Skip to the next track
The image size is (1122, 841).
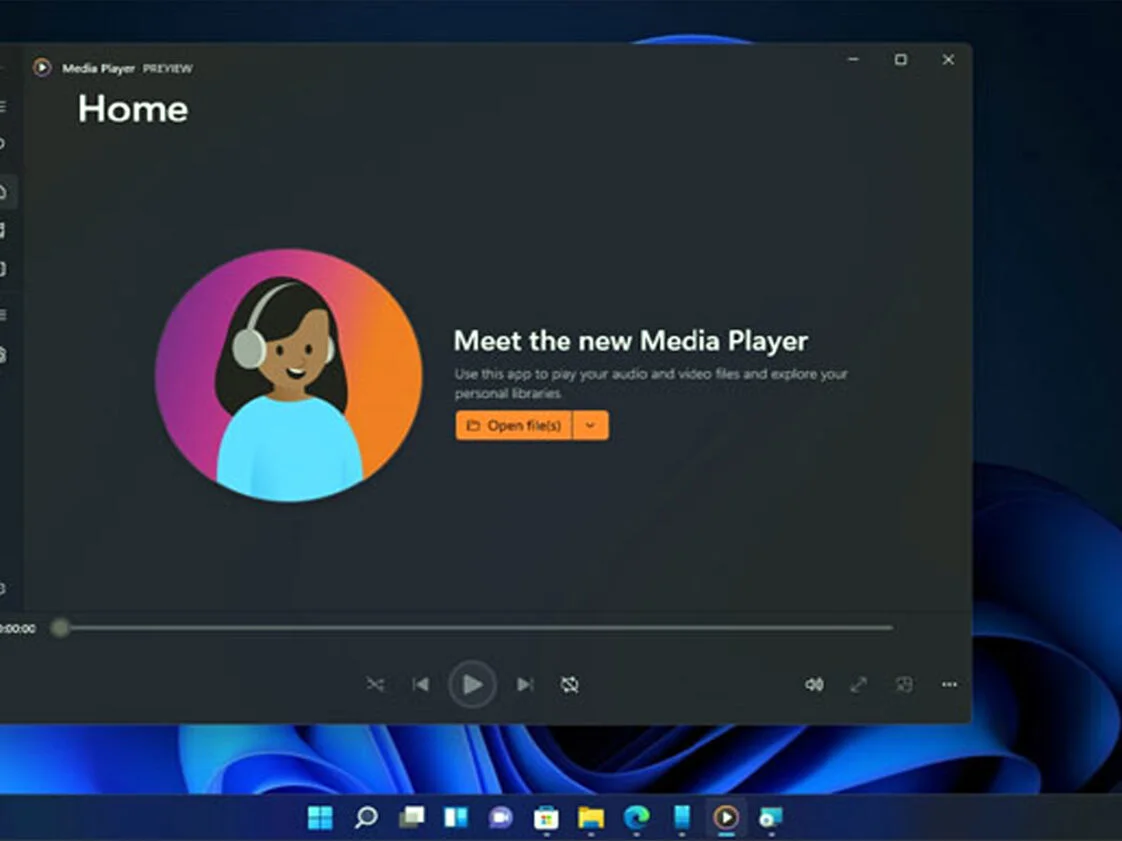coord(525,684)
